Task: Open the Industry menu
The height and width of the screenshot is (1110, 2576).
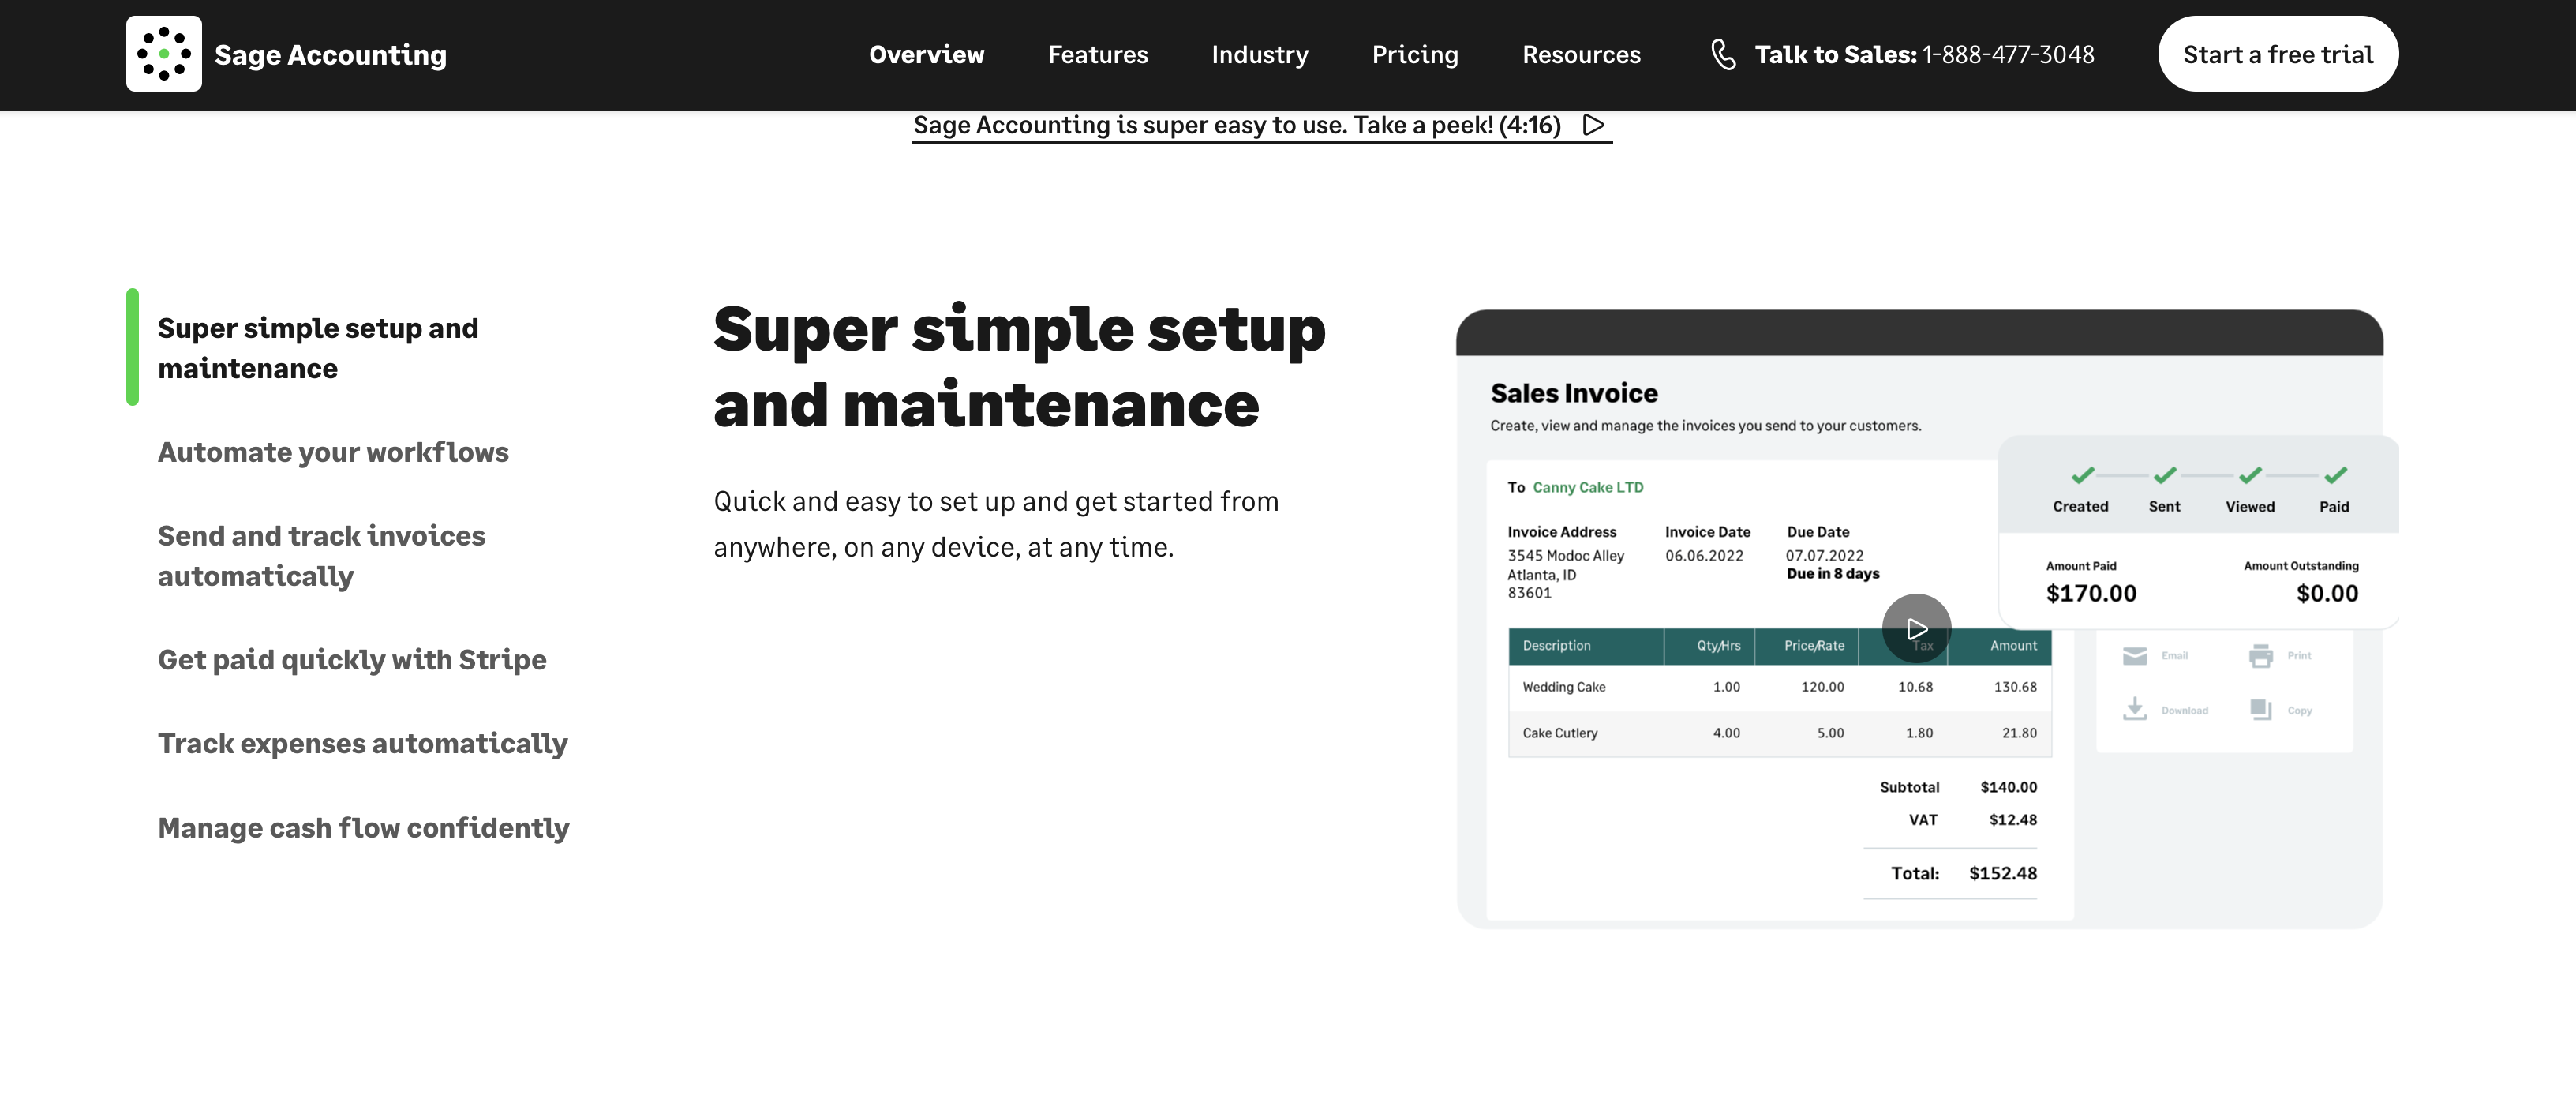Action: click(1259, 55)
